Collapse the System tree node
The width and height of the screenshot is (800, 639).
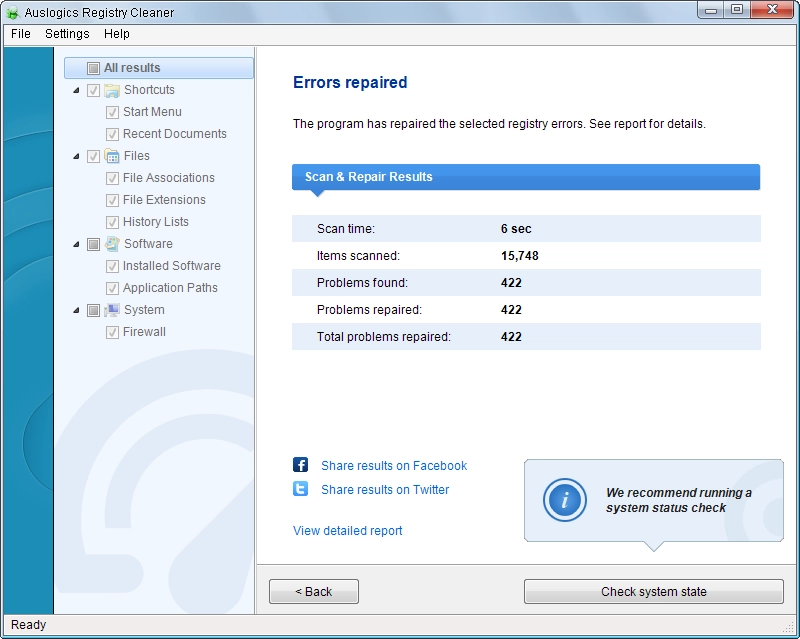tap(77, 310)
